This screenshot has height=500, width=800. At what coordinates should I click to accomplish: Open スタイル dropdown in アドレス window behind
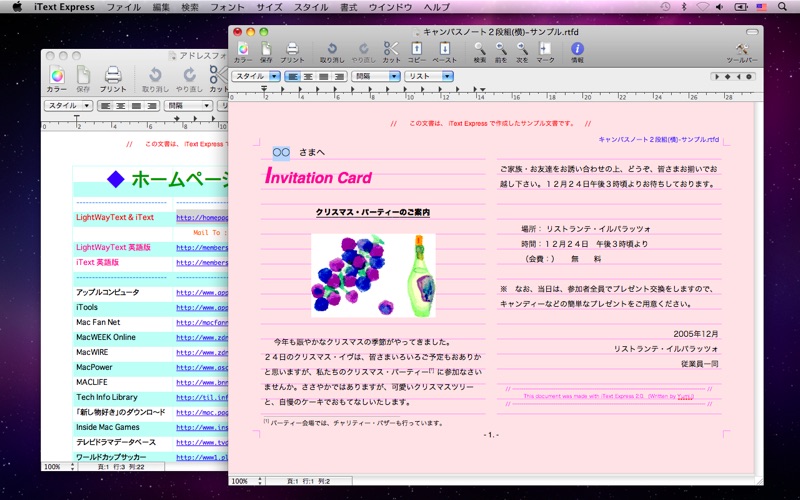[68, 106]
